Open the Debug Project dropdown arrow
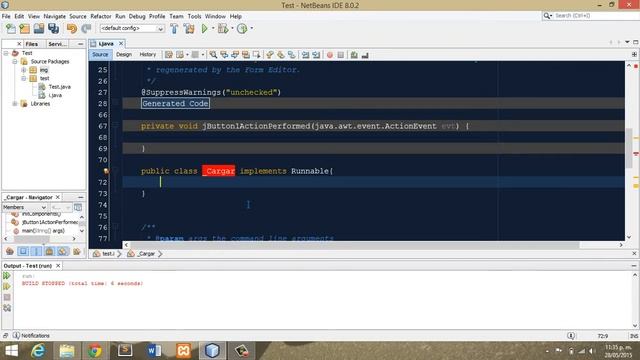 click(232, 28)
